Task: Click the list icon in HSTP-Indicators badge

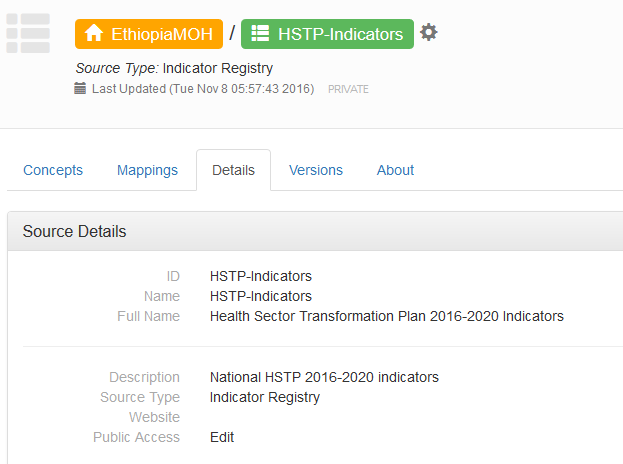Action: tap(260, 33)
